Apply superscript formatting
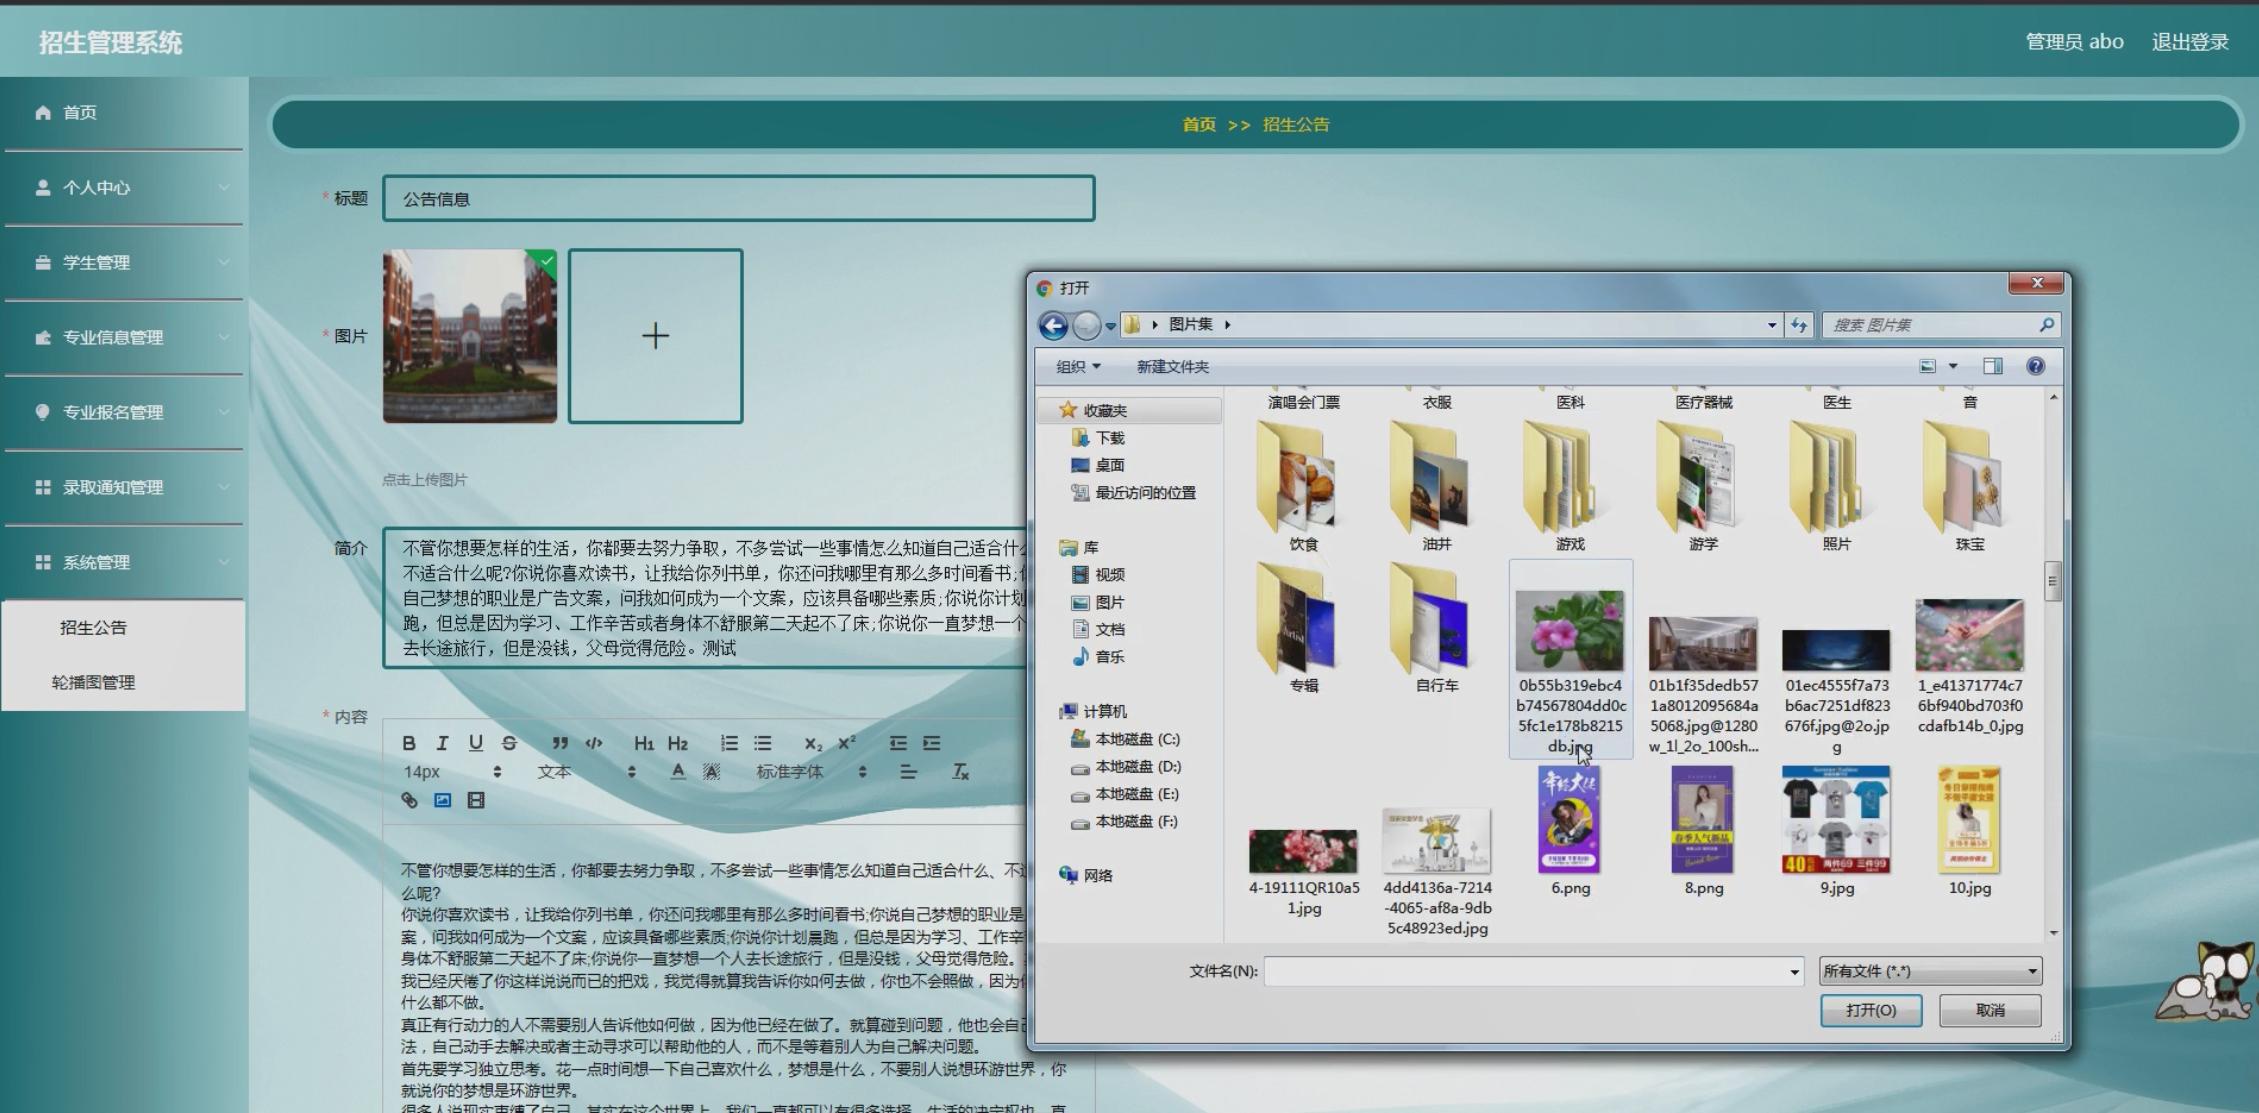The width and height of the screenshot is (2259, 1113). point(847,743)
